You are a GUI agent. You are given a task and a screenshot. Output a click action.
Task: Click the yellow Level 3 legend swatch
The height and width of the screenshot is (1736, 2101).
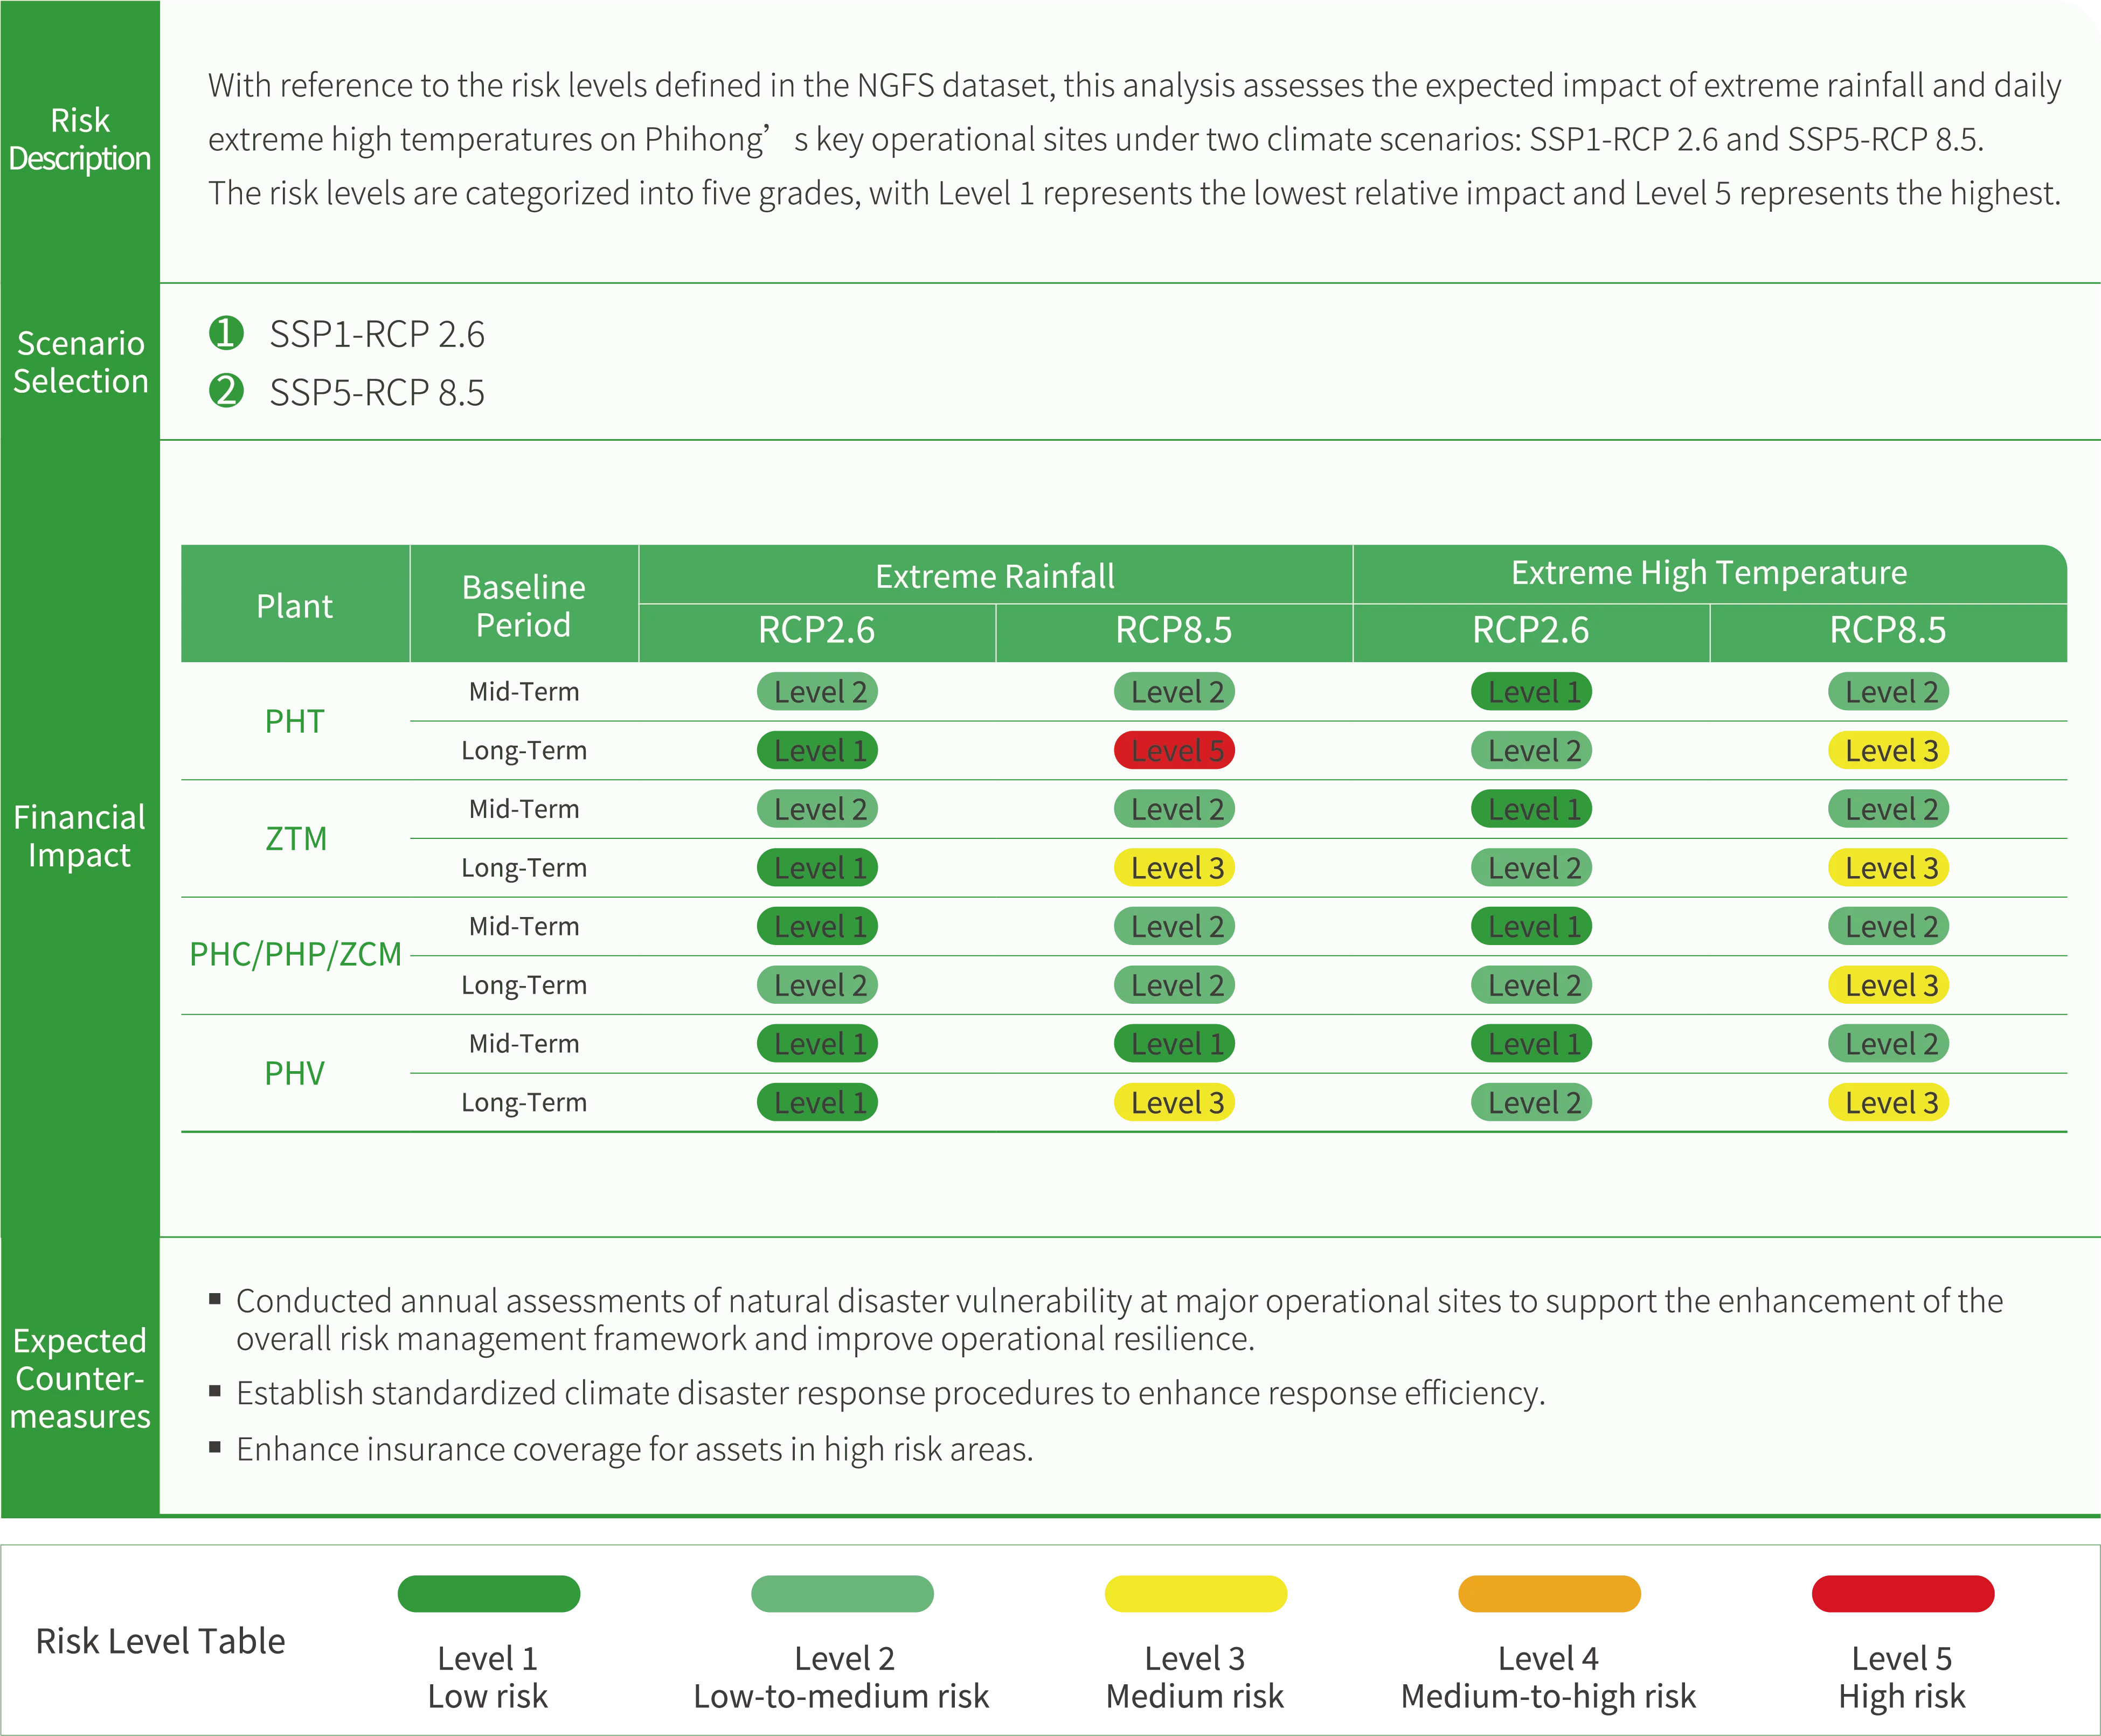[1195, 1594]
